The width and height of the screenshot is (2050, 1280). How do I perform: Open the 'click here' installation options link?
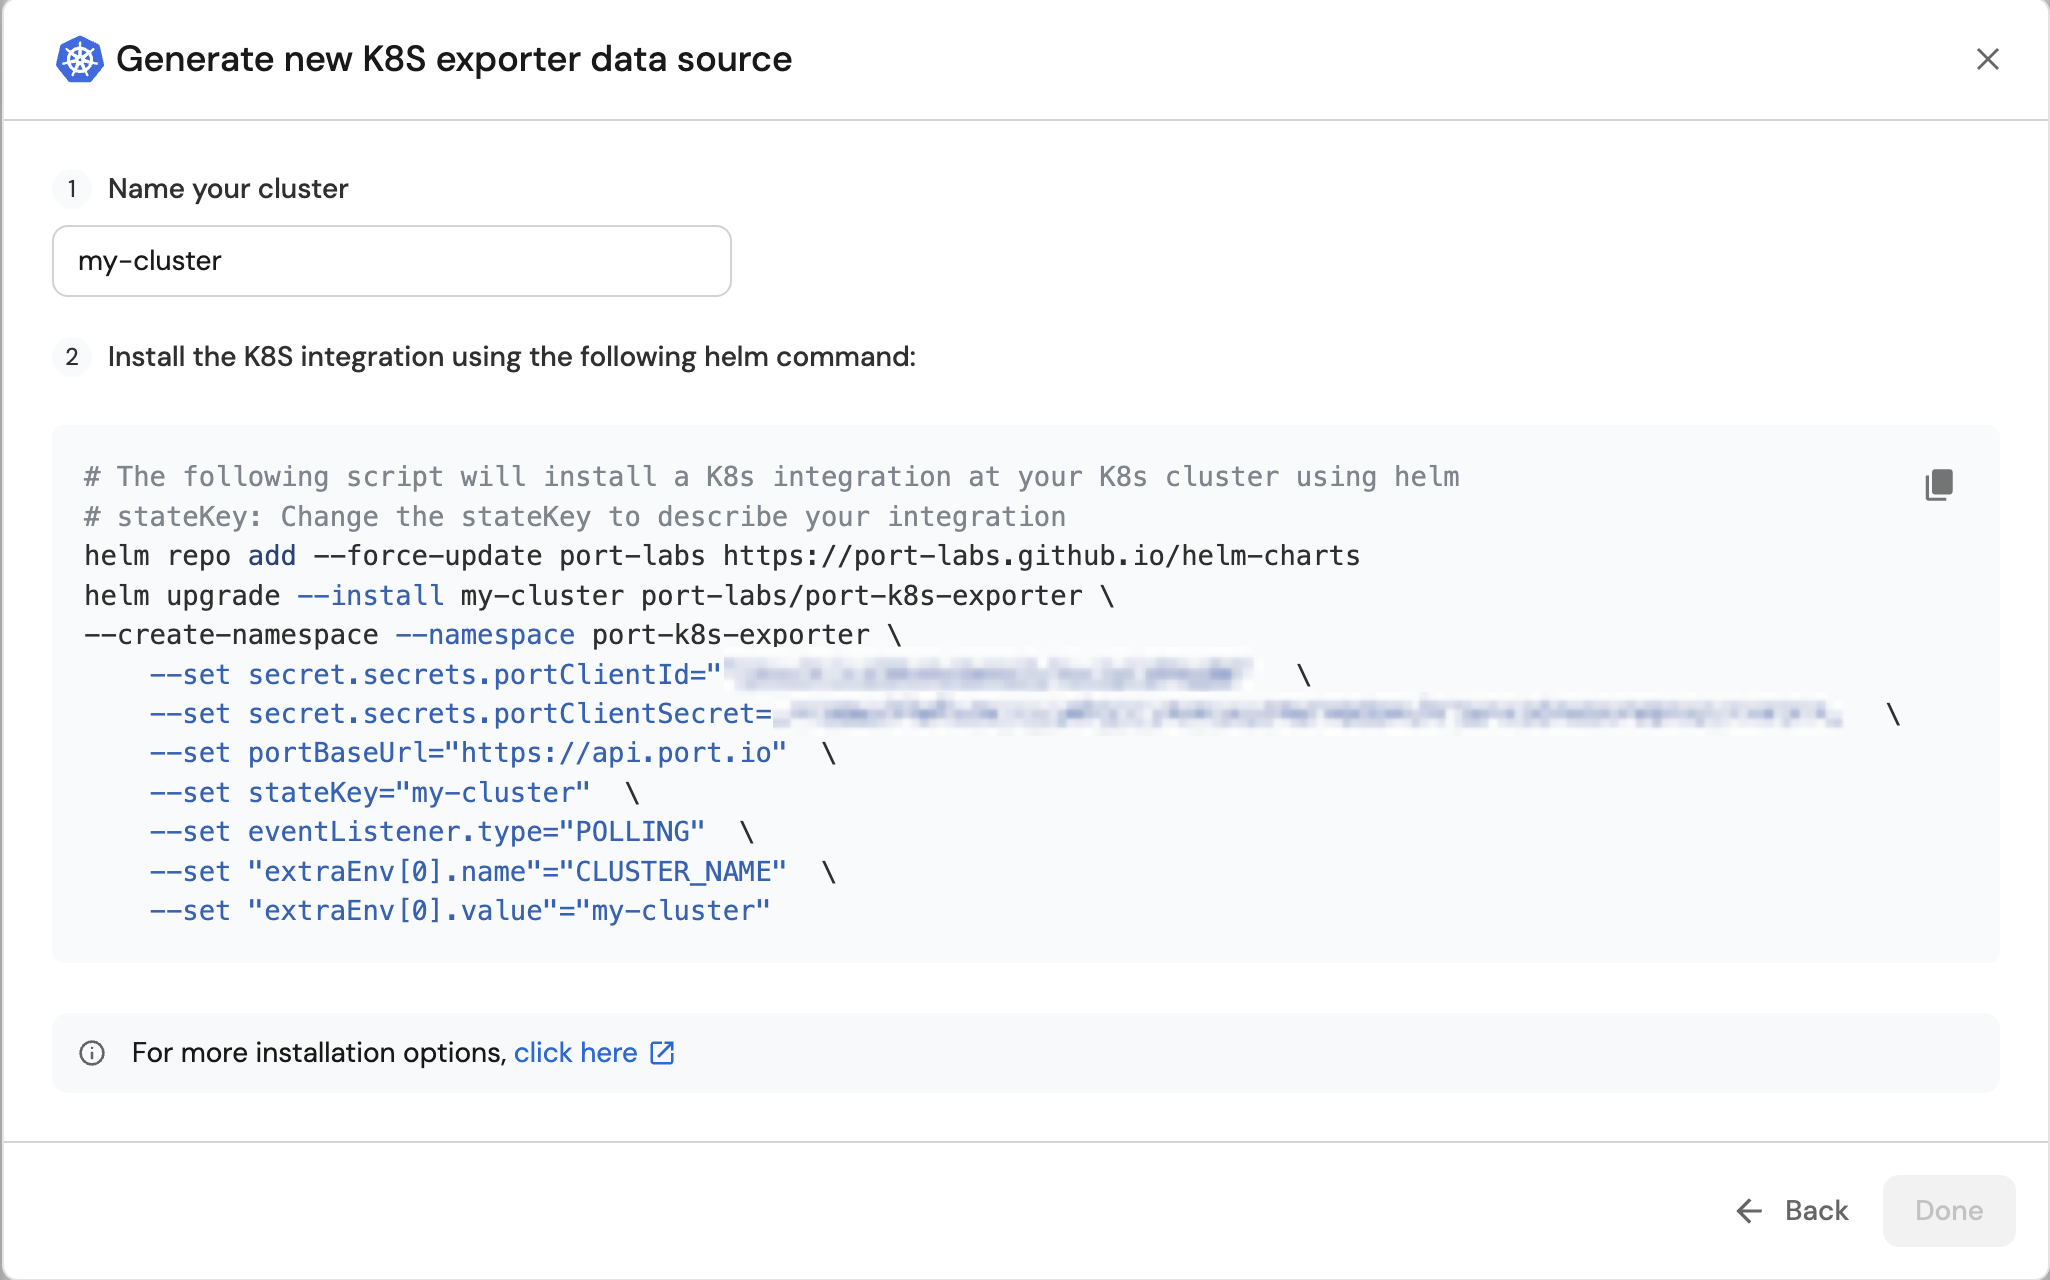[575, 1053]
